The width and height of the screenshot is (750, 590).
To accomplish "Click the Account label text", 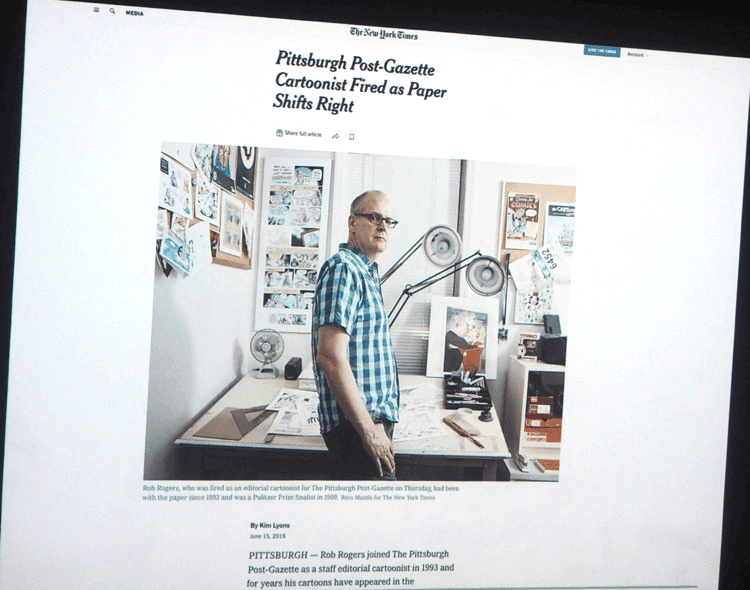I will [x=635, y=54].
